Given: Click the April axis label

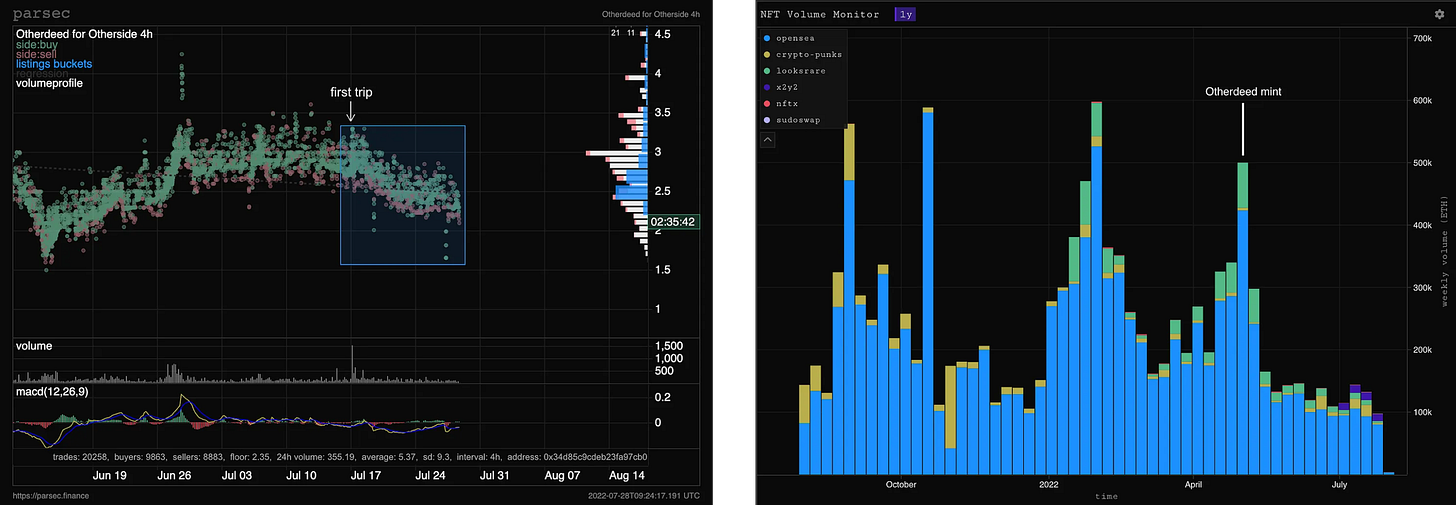Looking at the screenshot, I should (x=1196, y=484).
